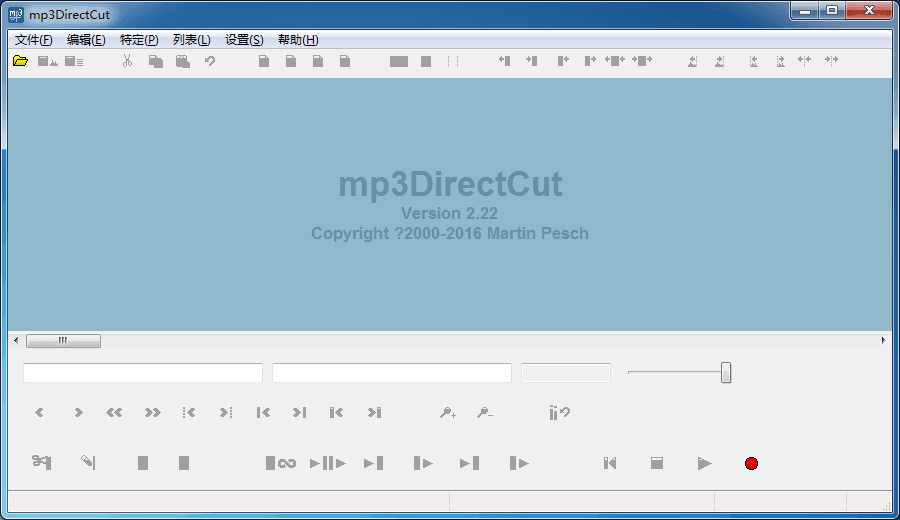The image size is (900, 520).
Task: Click the left arrow with dotted line button
Action: tap(188, 413)
